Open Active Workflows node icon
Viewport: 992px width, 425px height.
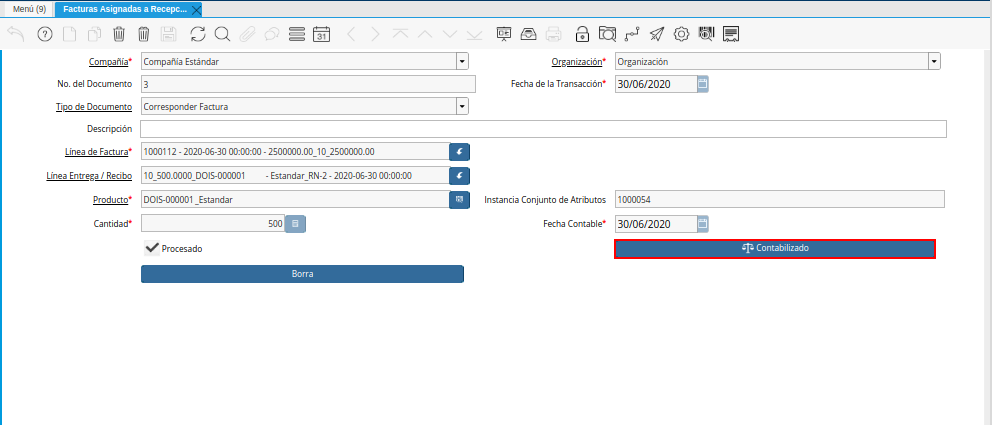tap(631, 34)
